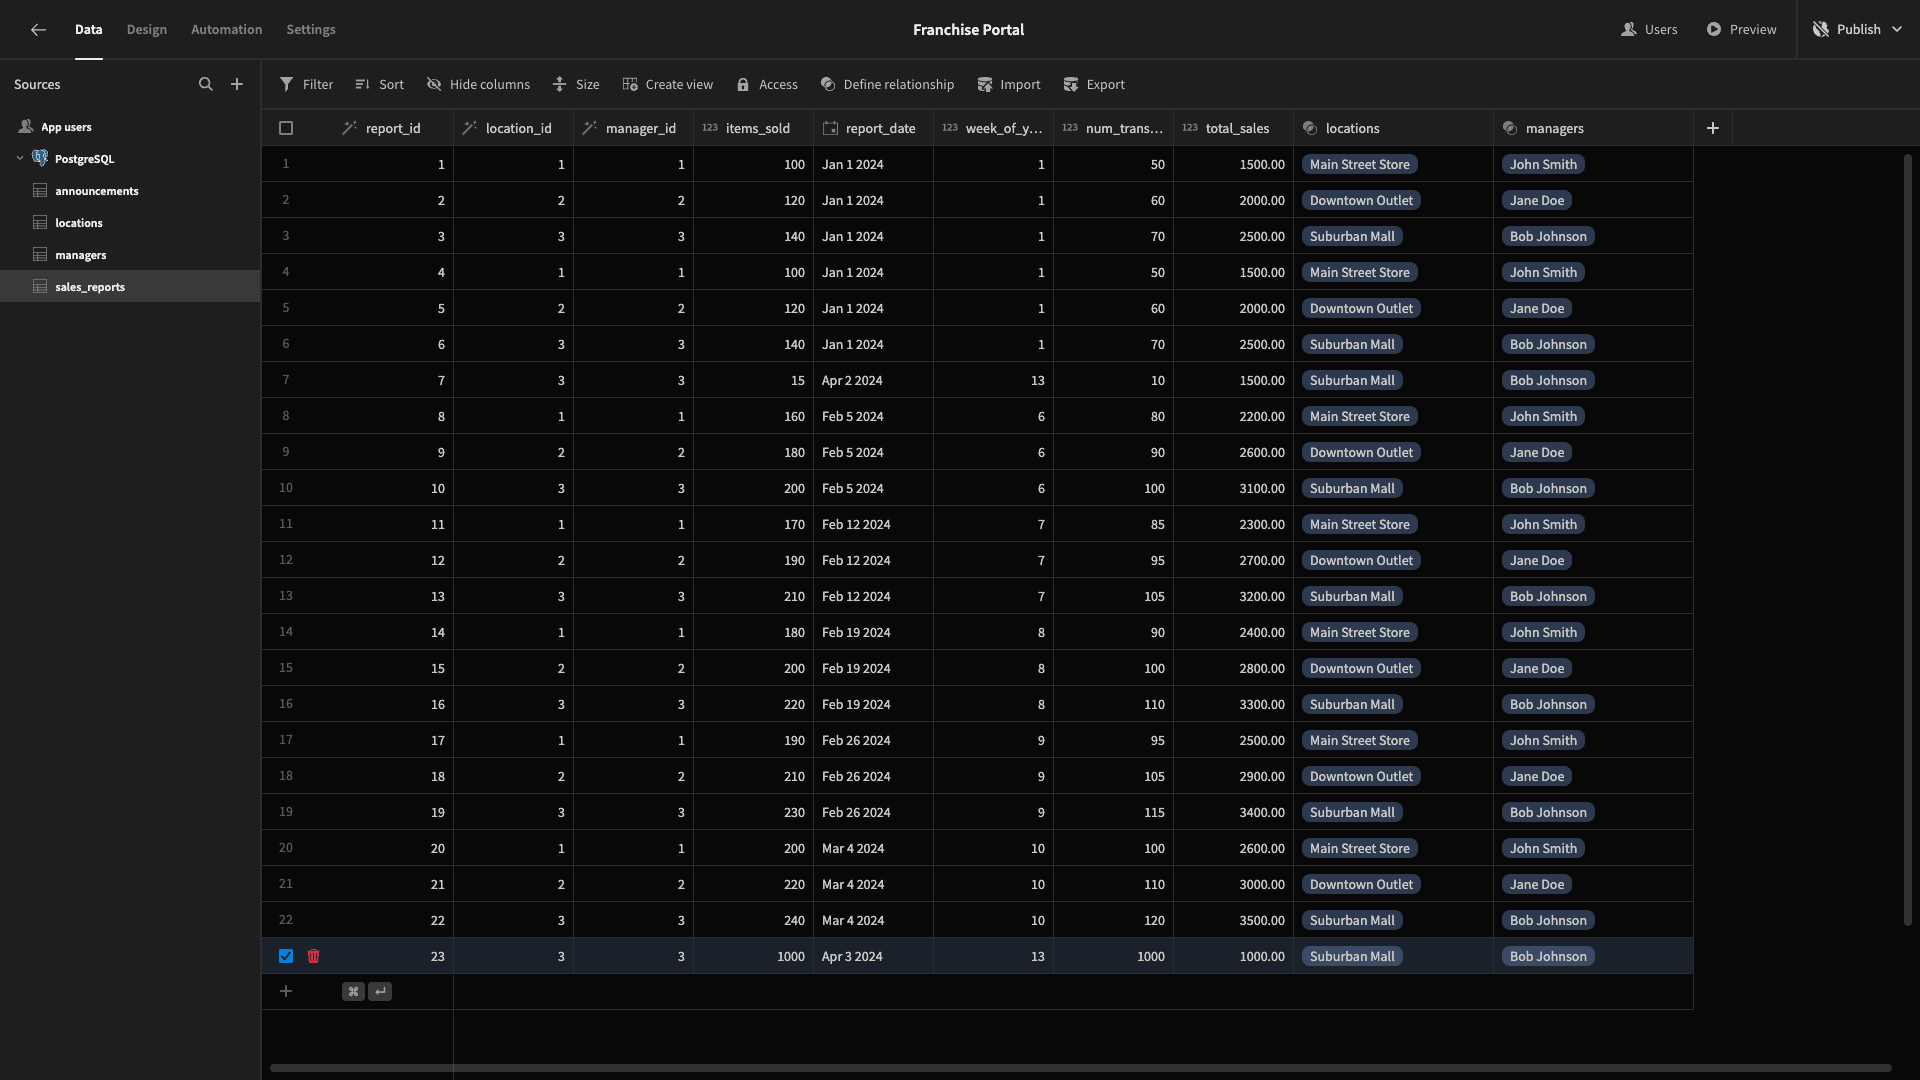Click the vertical scrollbar on right
The height and width of the screenshot is (1080, 1920).
pos(1907,540)
